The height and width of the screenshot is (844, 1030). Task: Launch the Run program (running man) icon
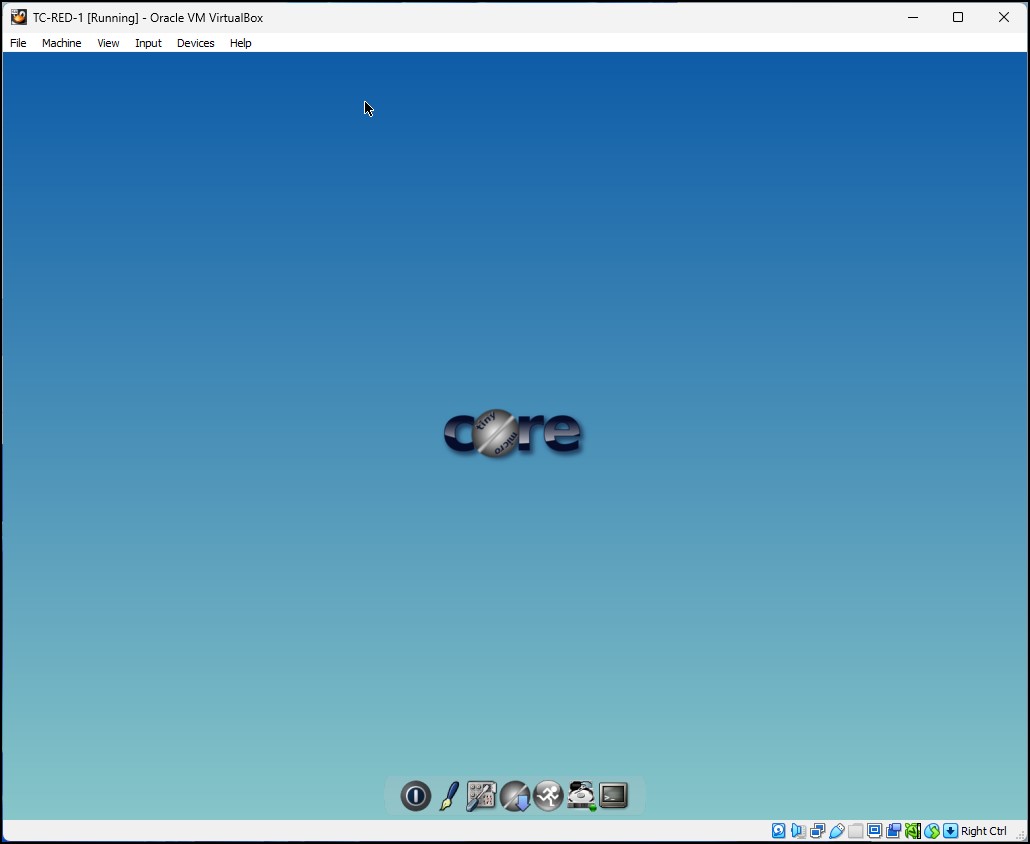click(548, 796)
